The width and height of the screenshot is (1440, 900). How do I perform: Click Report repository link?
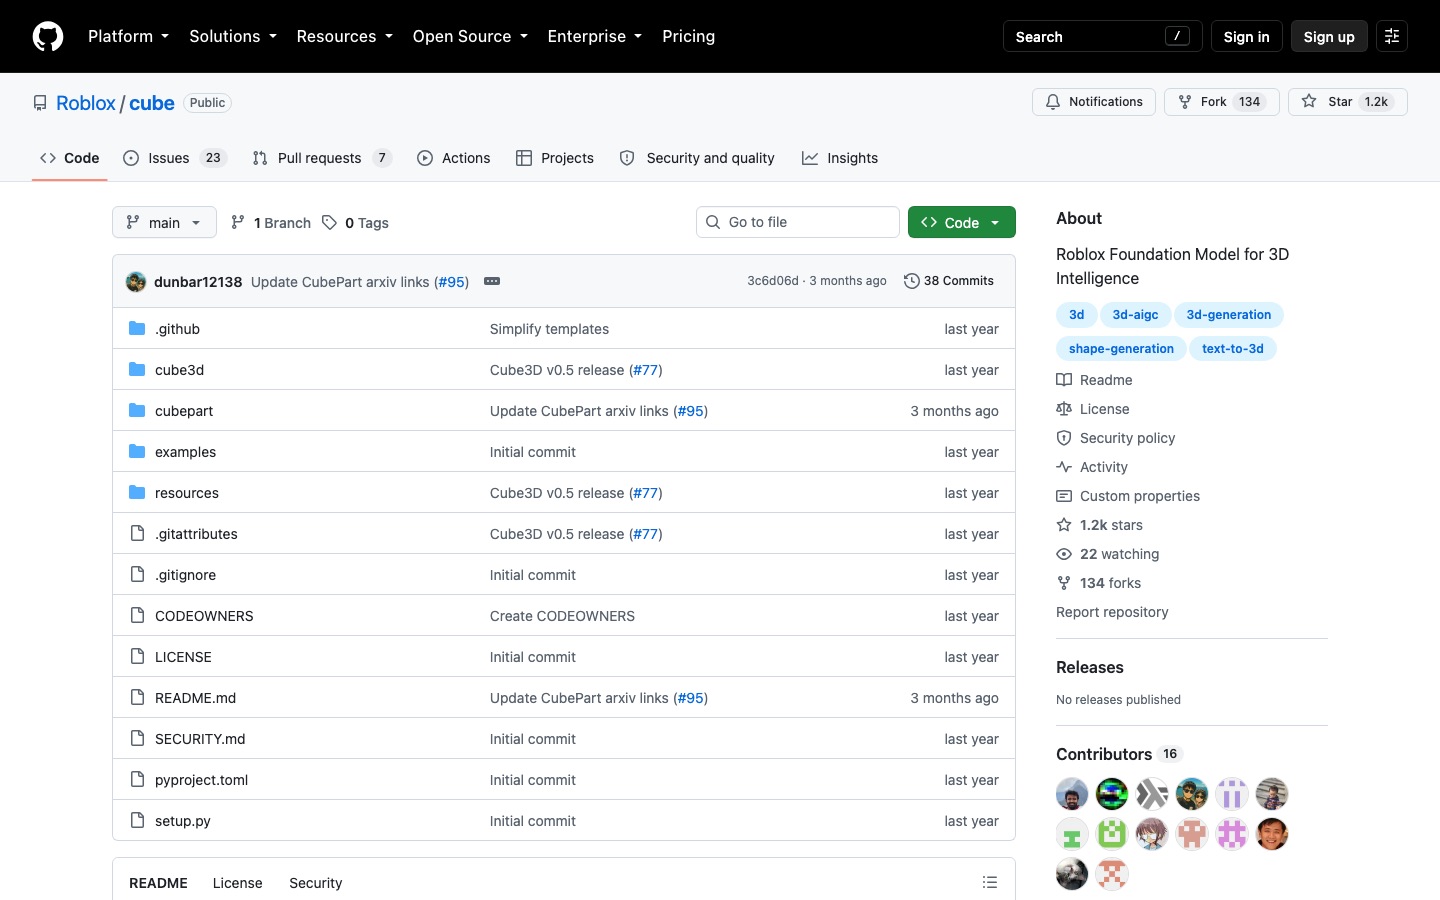coord(1112,612)
